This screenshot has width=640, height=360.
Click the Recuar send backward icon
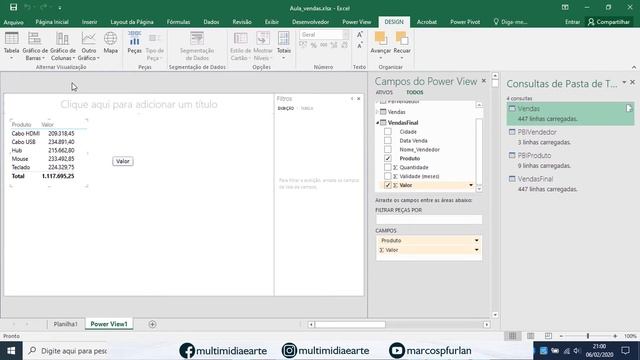(402, 38)
